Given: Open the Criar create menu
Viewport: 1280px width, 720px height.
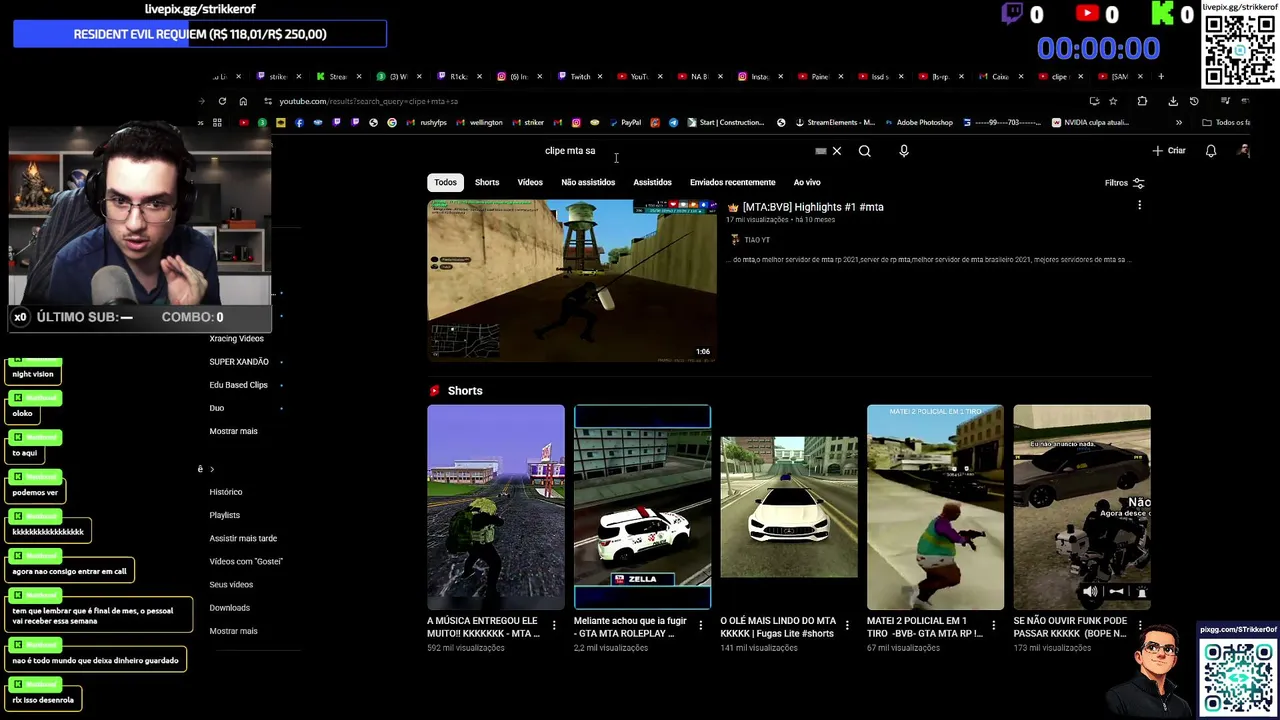Looking at the screenshot, I should (1169, 151).
